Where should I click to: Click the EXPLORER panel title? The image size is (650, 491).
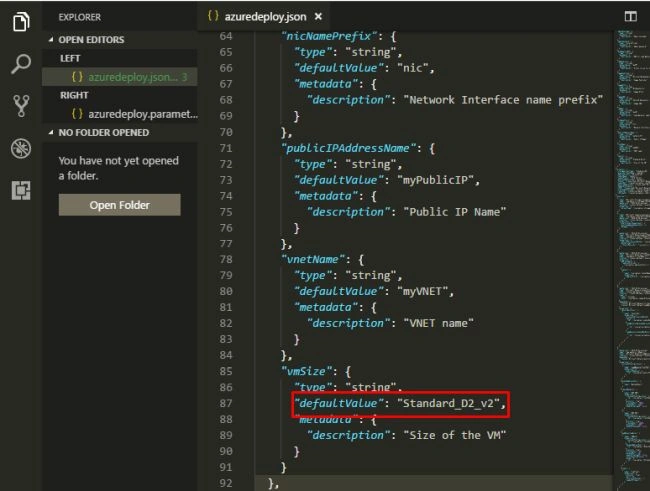pyautogui.click(x=80, y=17)
